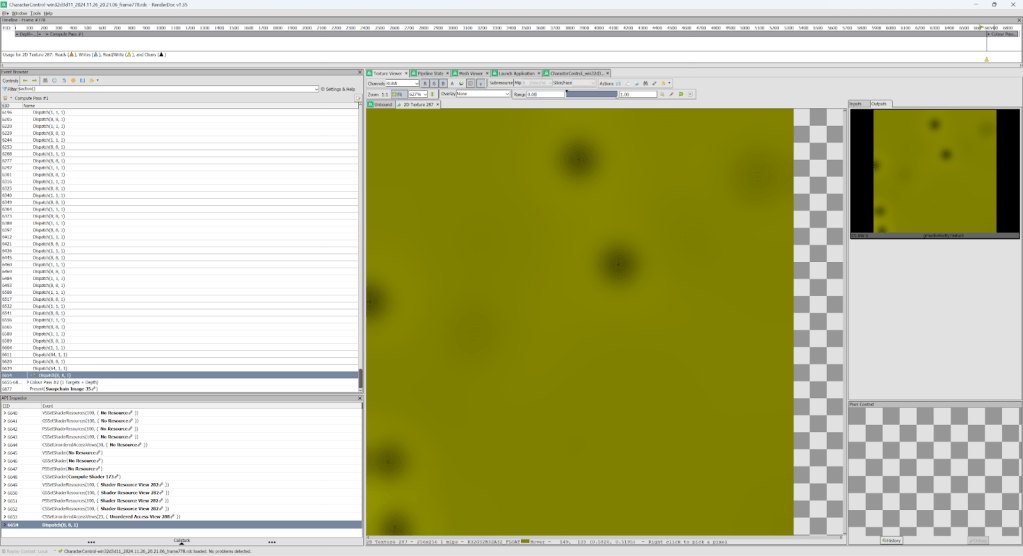This screenshot has height=556, width=1023.
Task: Click the bookmark event icon in Event Browser
Action: [75, 80]
